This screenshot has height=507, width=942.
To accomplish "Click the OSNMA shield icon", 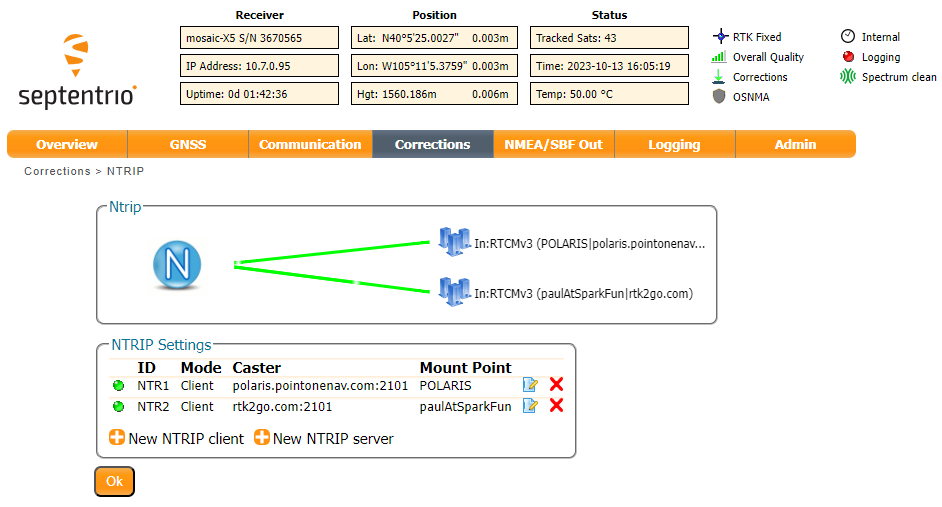I will click(719, 96).
